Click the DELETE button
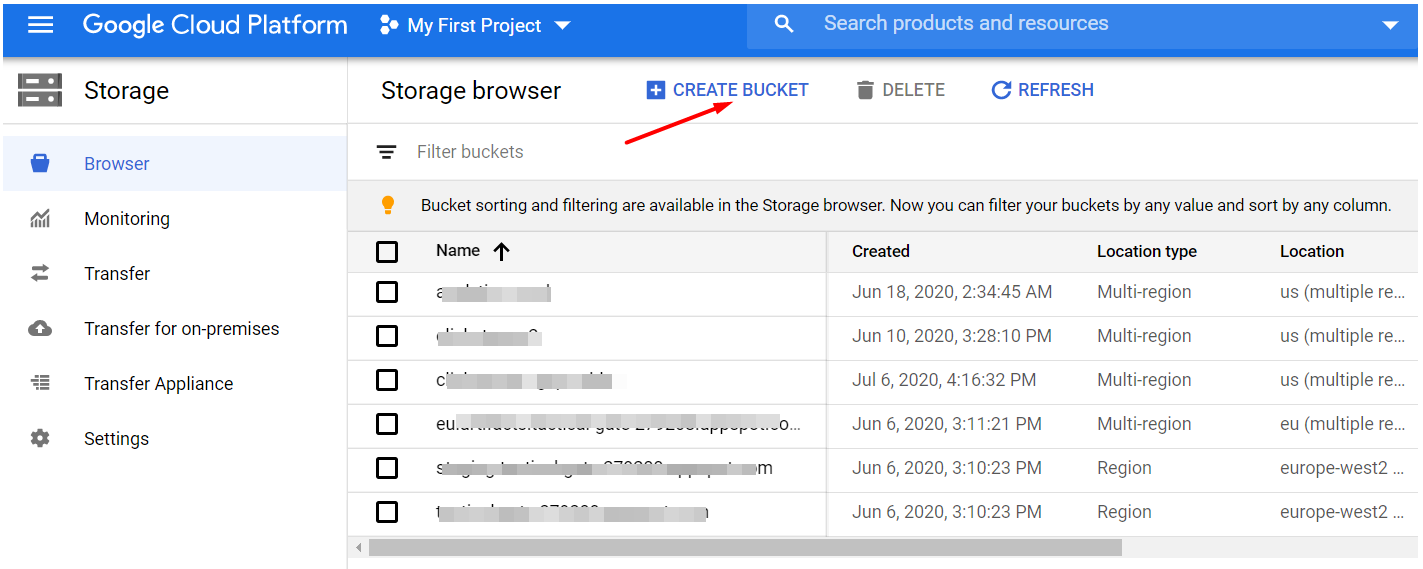This screenshot has height=569, width=1423. [900, 90]
